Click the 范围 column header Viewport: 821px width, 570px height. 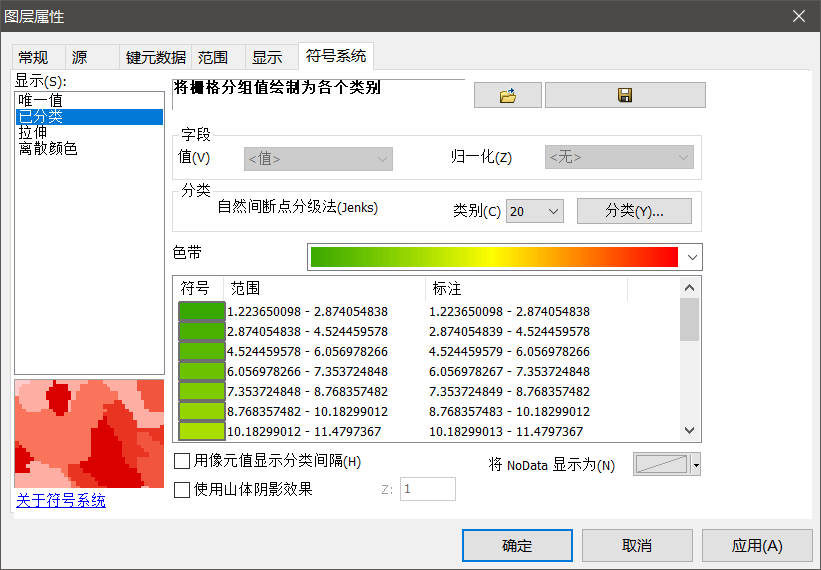325,288
